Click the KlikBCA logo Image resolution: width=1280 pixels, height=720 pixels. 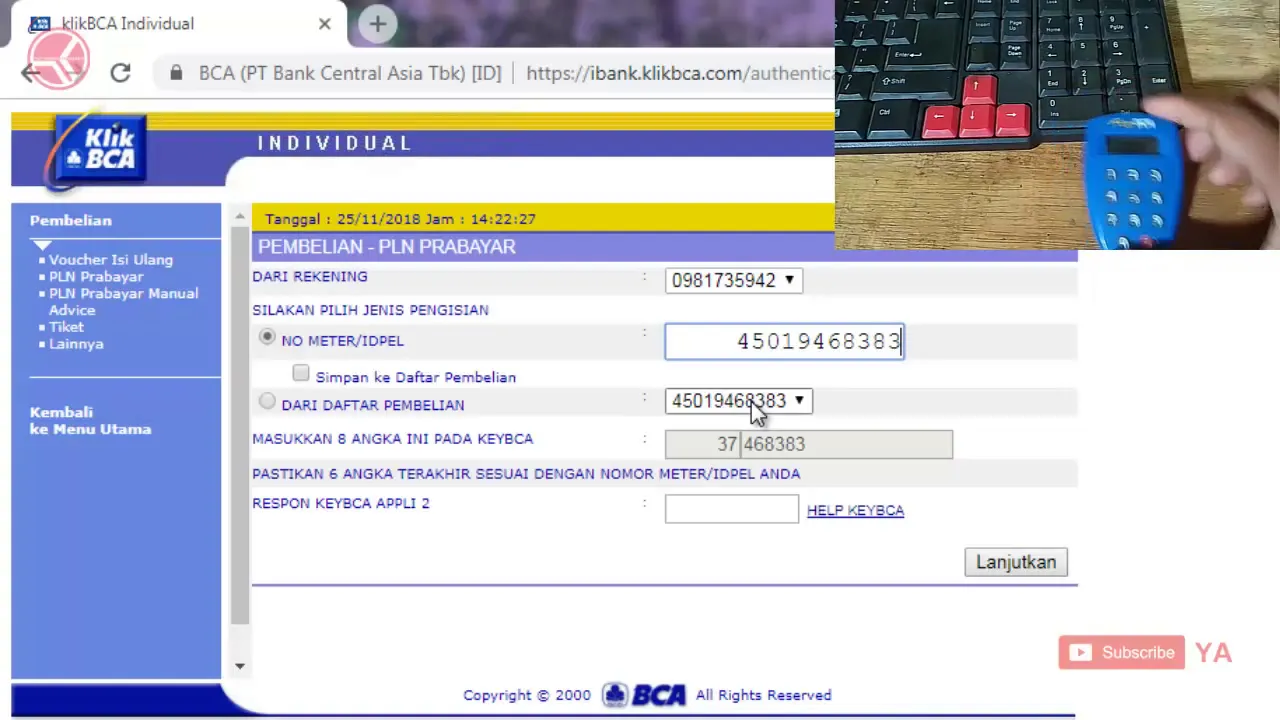[99, 151]
